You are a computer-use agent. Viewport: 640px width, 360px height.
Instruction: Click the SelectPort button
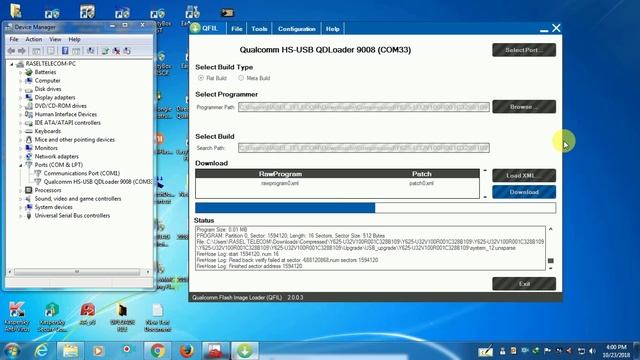click(x=524, y=50)
